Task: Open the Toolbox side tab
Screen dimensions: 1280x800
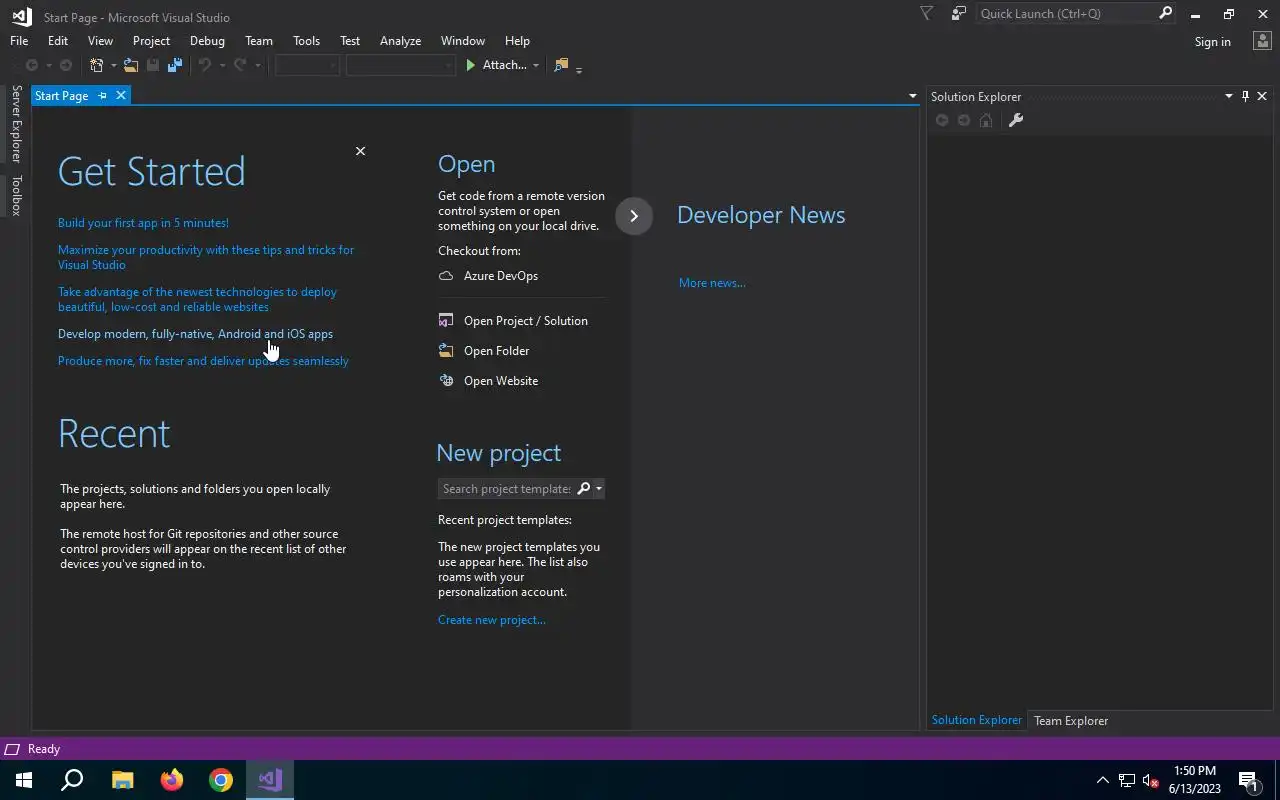Action: tap(16, 195)
